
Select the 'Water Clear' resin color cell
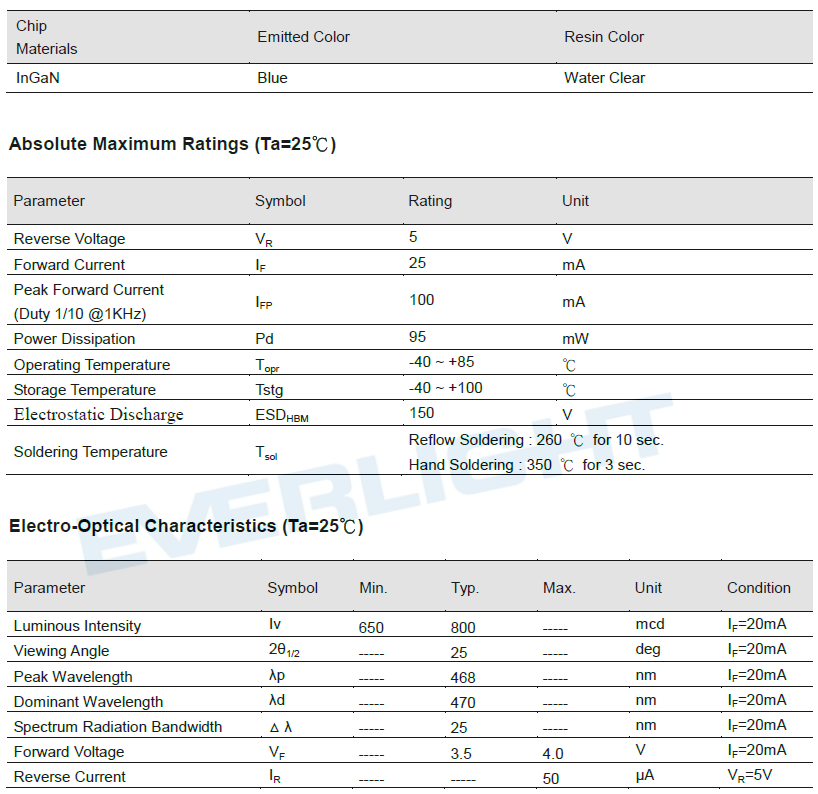[x=604, y=78]
